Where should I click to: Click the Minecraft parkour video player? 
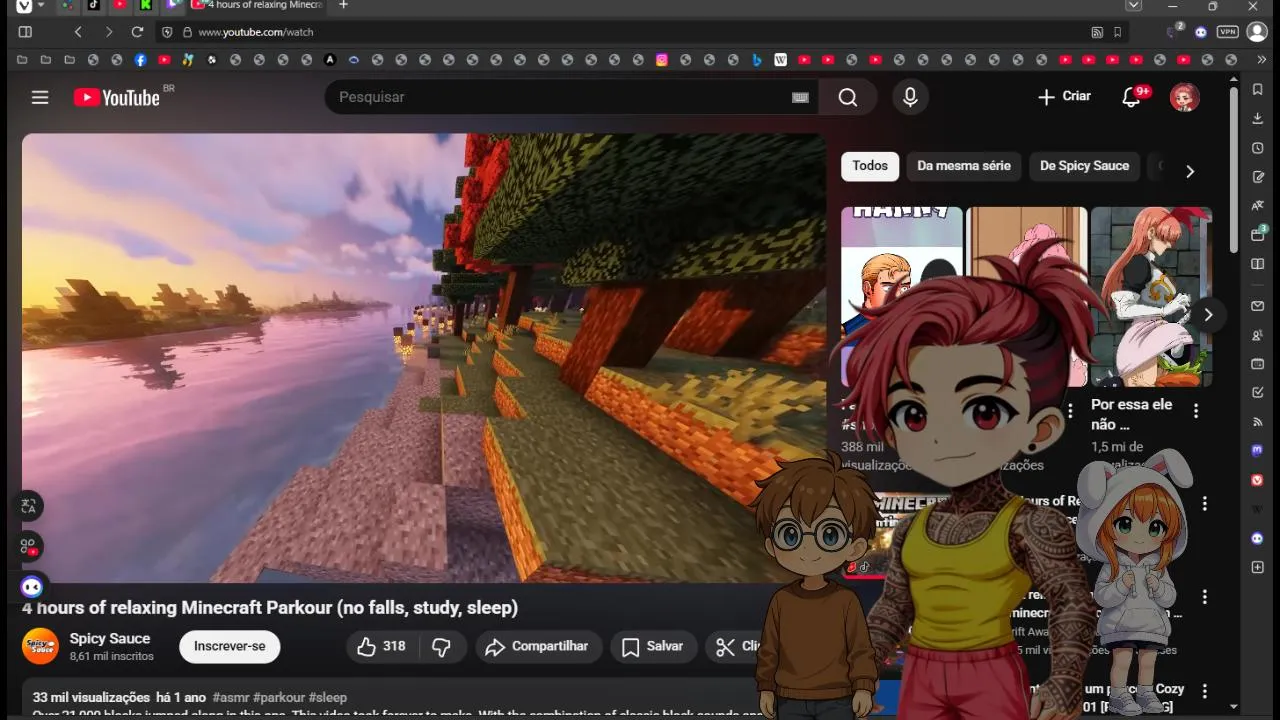424,358
